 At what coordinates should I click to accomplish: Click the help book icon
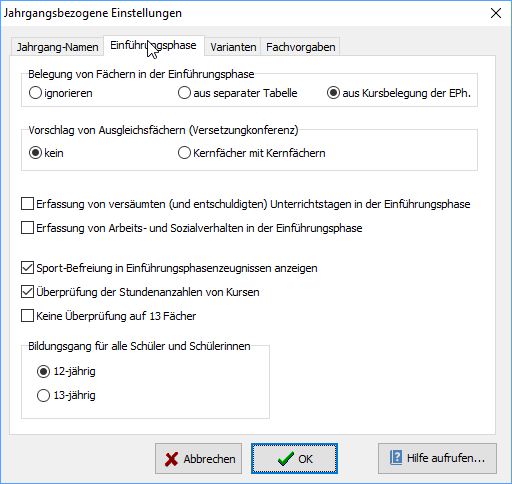[x=396, y=458]
